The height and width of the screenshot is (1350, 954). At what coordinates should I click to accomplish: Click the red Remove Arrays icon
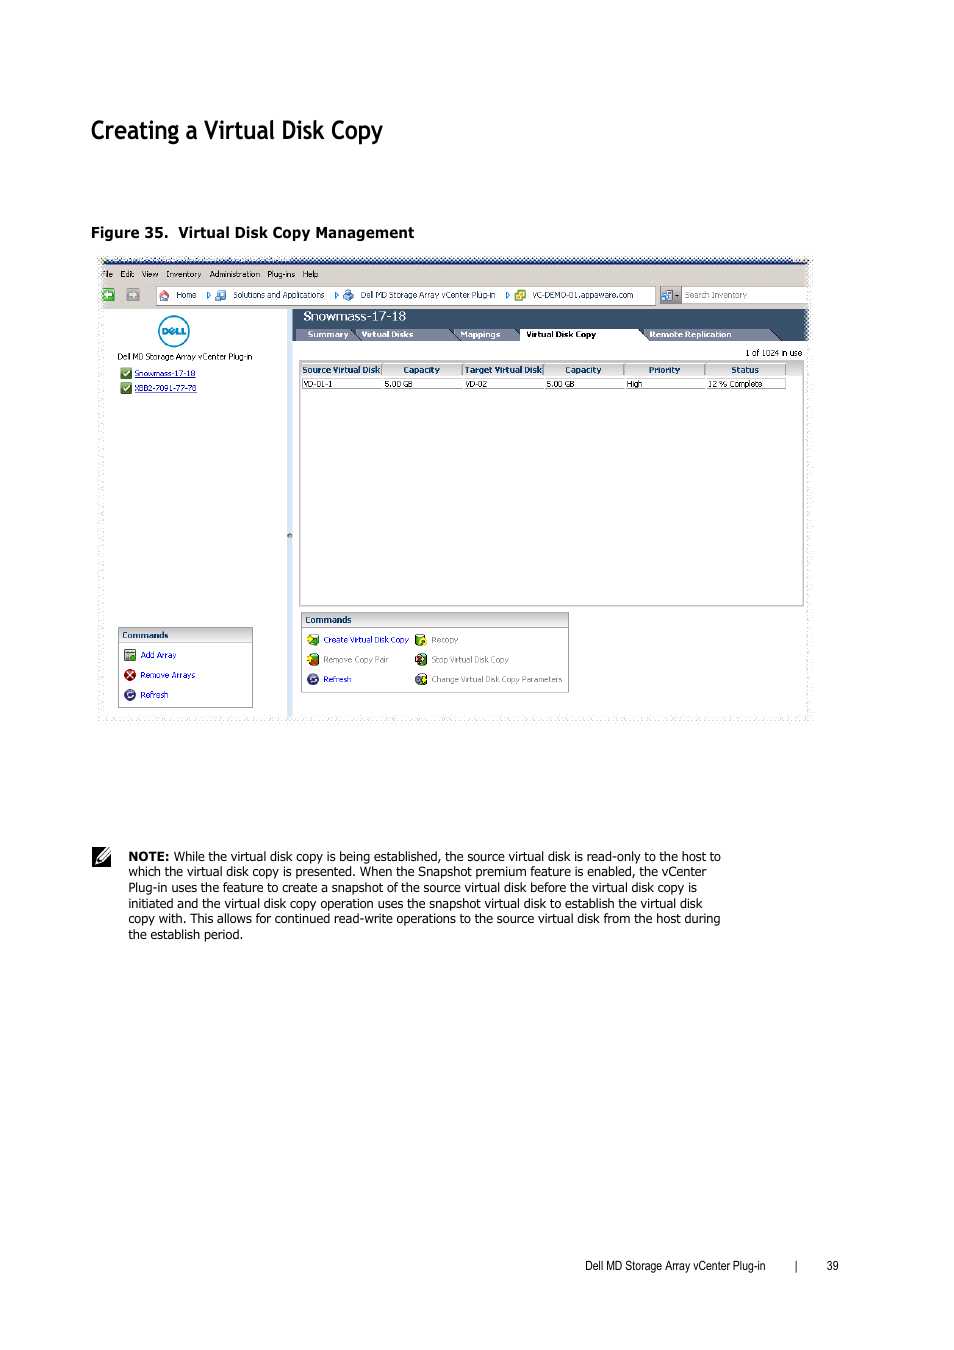click(x=130, y=675)
